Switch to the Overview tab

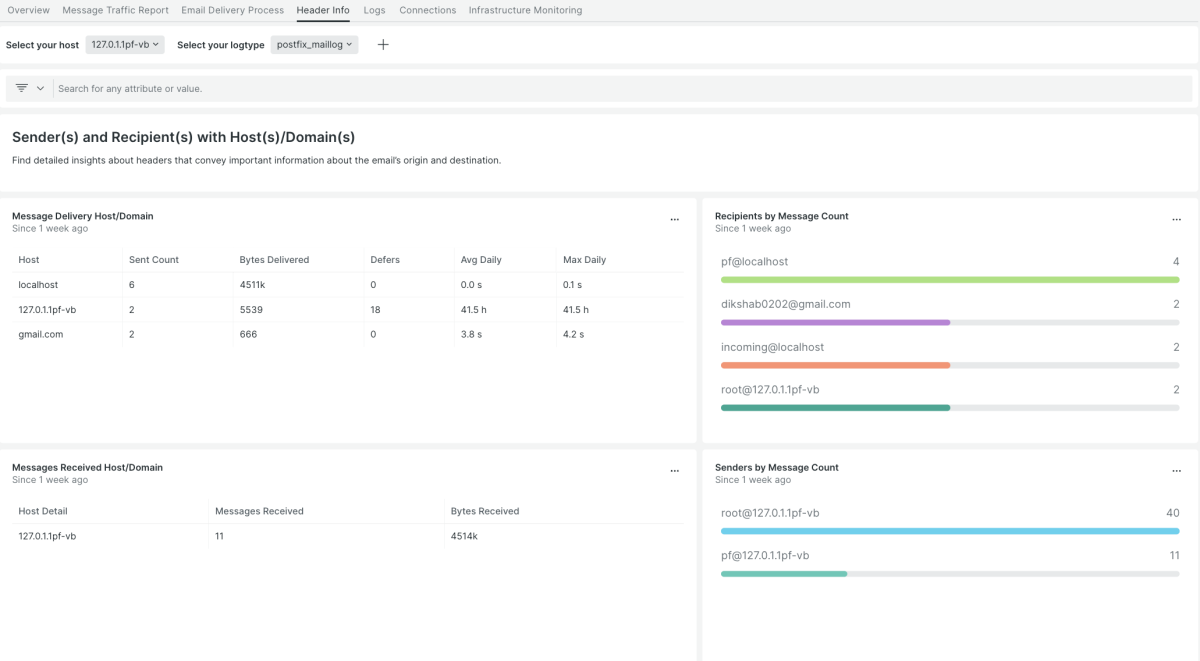[x=28, y=10]
